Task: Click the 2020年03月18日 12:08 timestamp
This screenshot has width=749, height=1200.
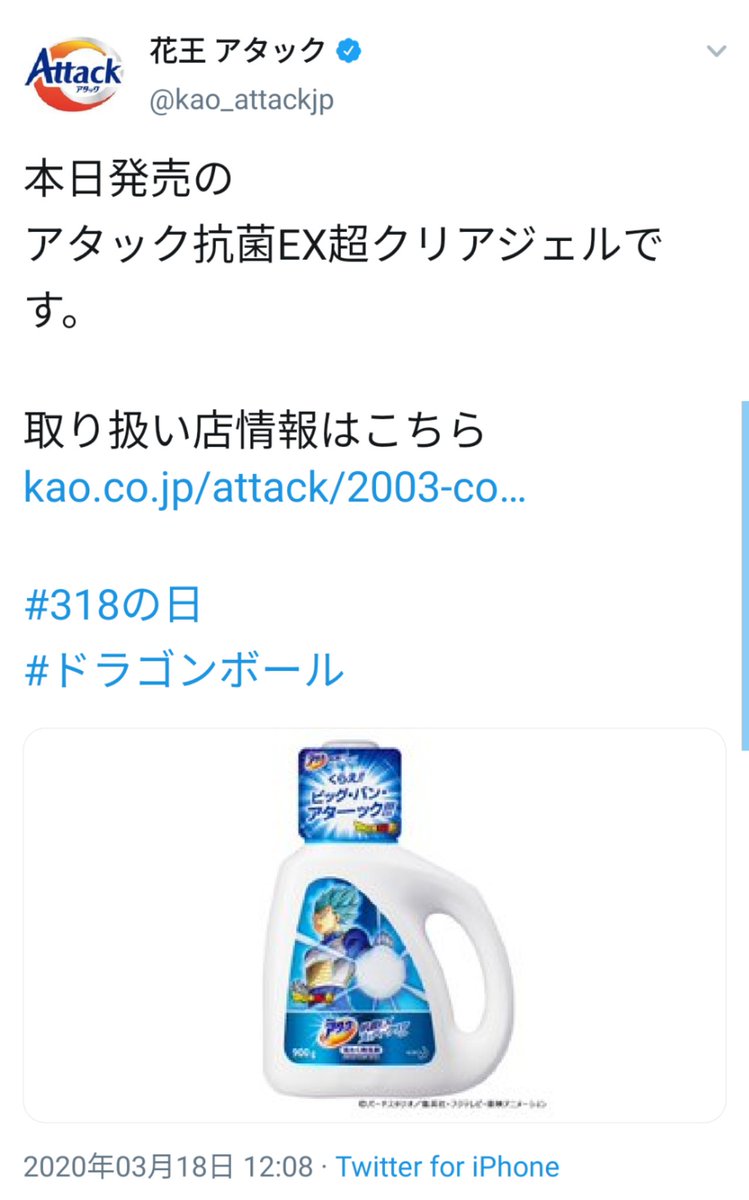Action: pos(166,1166)
